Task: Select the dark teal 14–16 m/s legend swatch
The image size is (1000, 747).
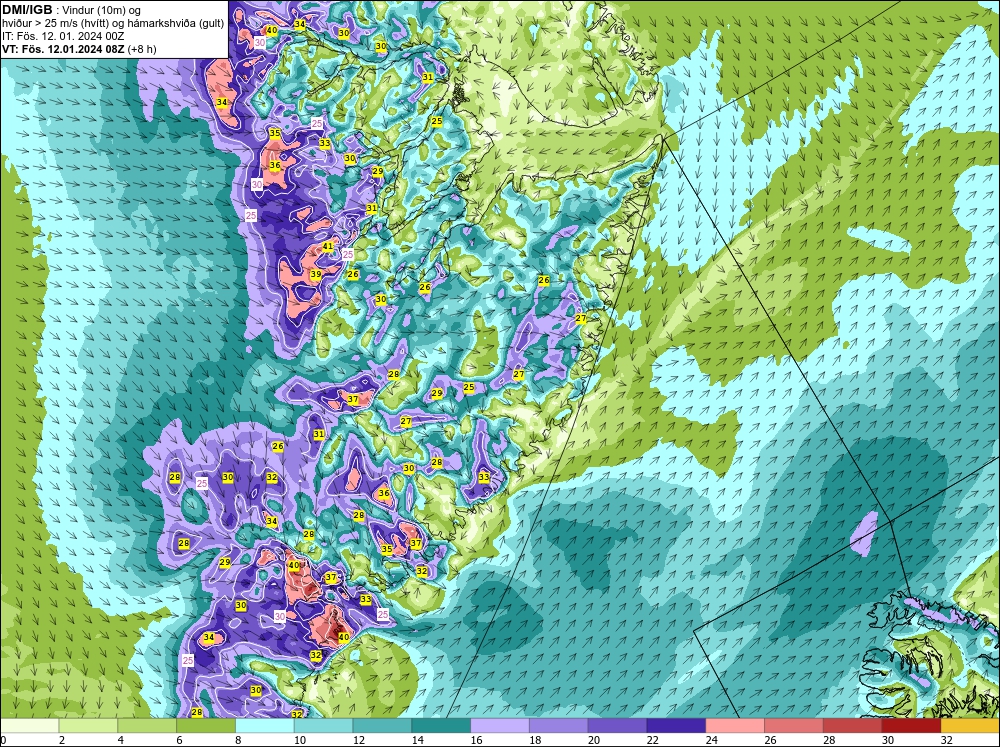Action: [x=441, y=726]
